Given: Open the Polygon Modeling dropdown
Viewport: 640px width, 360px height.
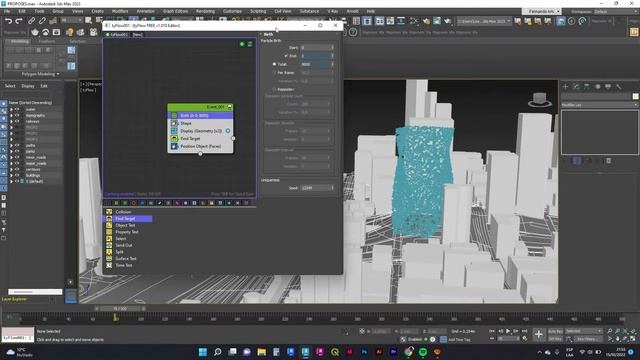Looking at the screenshot, I should pyautogui.click(x=40, y=74).
